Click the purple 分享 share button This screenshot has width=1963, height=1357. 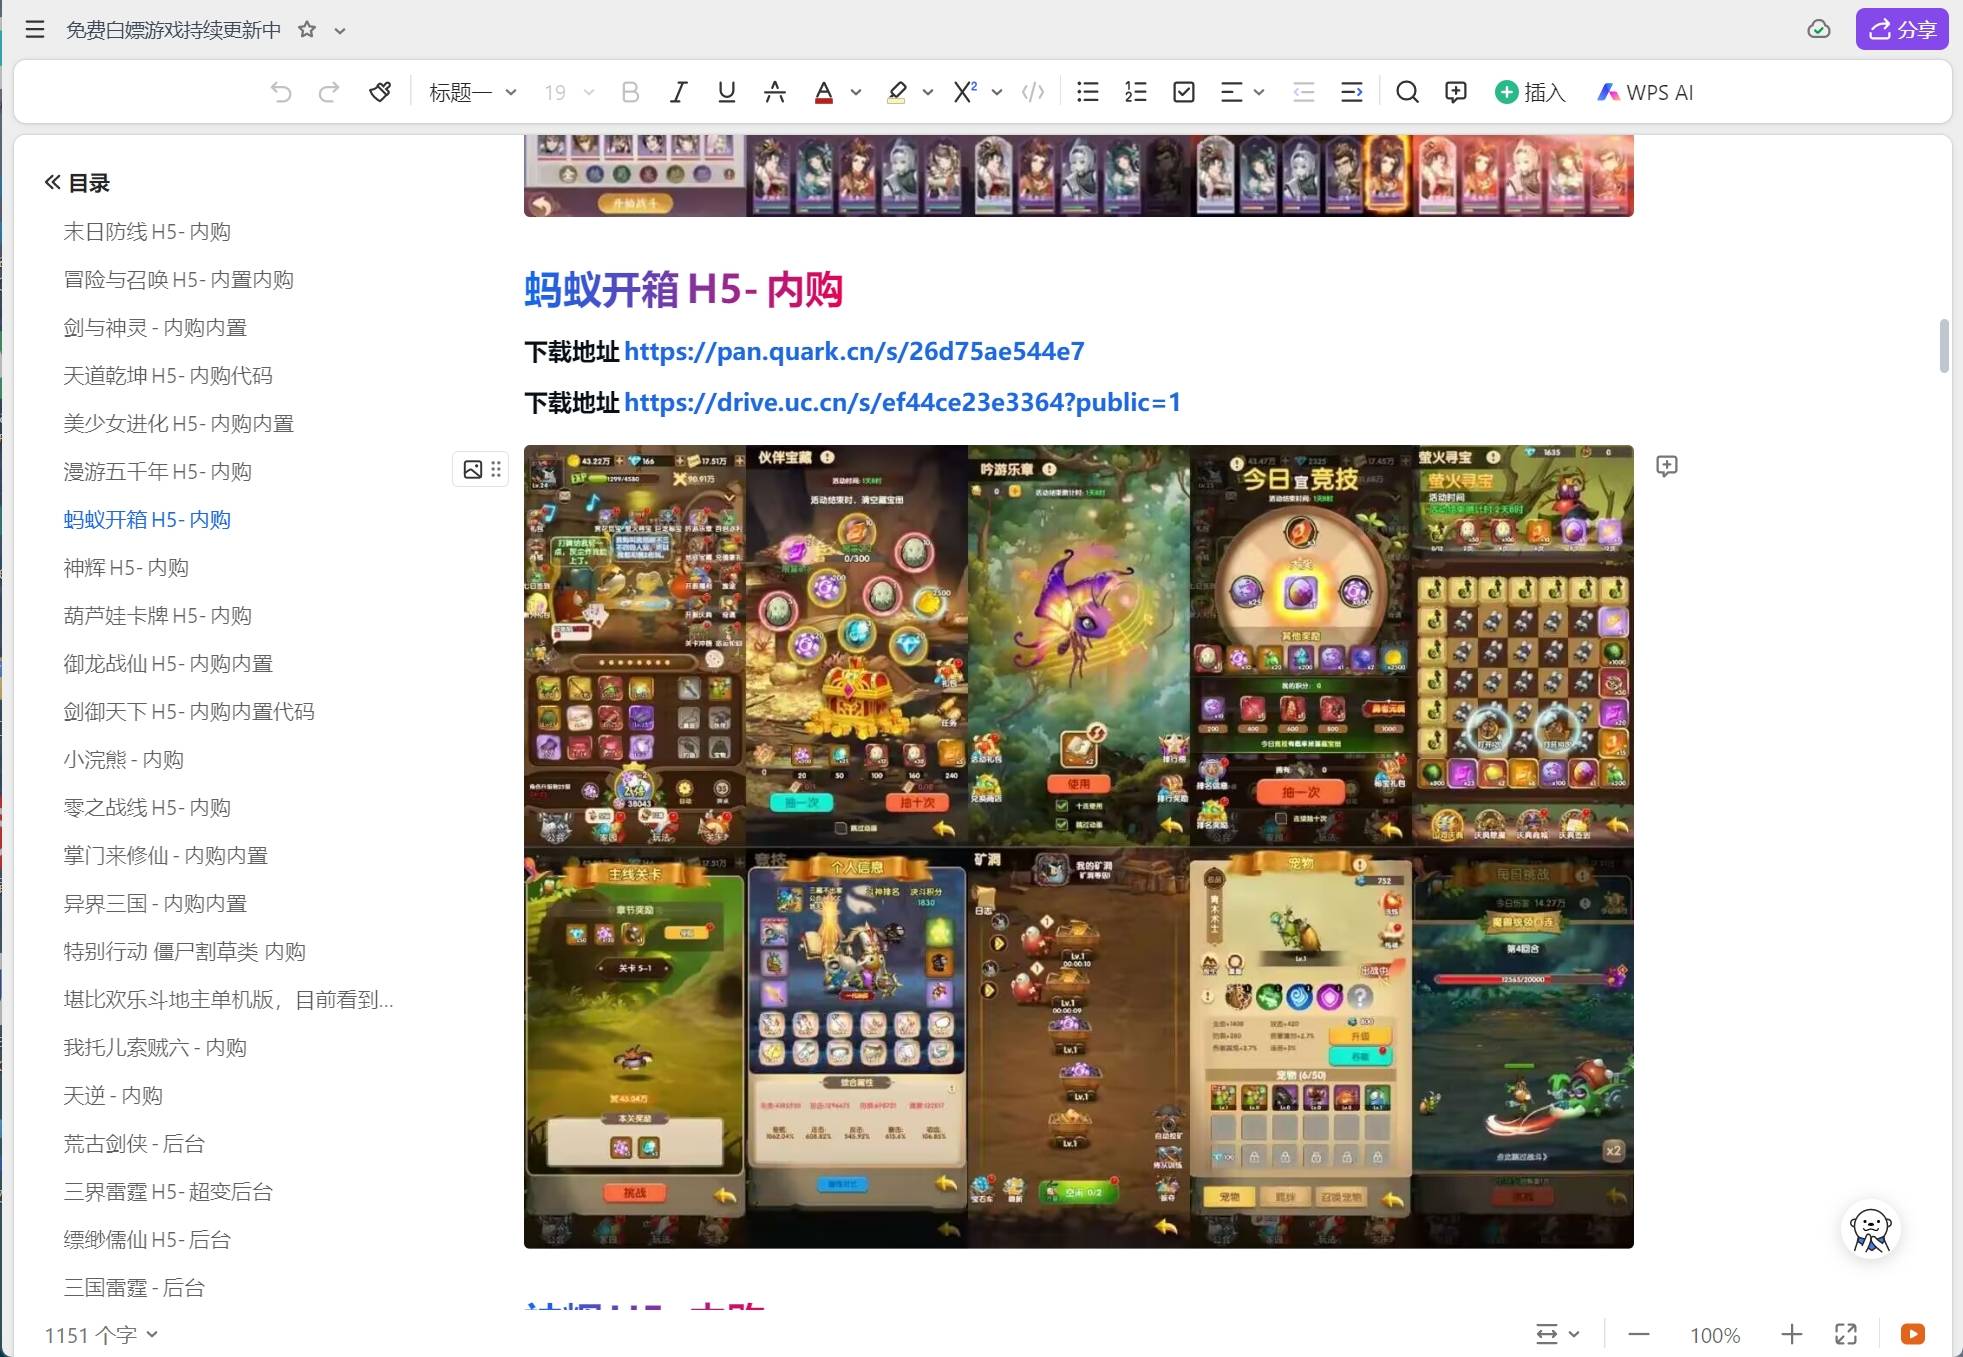pyautogui.click(x=1902, y=29)
